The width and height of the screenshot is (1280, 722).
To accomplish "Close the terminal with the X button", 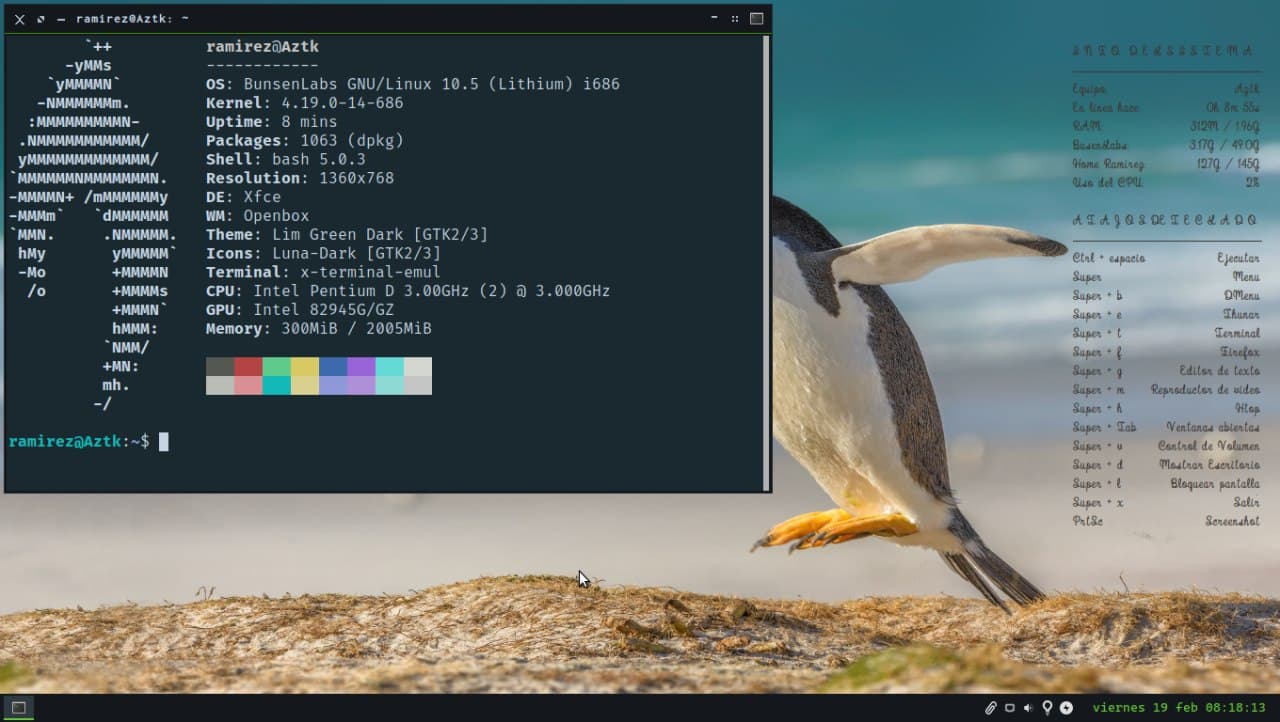I will pyautogui.click(x=19, y=19).
